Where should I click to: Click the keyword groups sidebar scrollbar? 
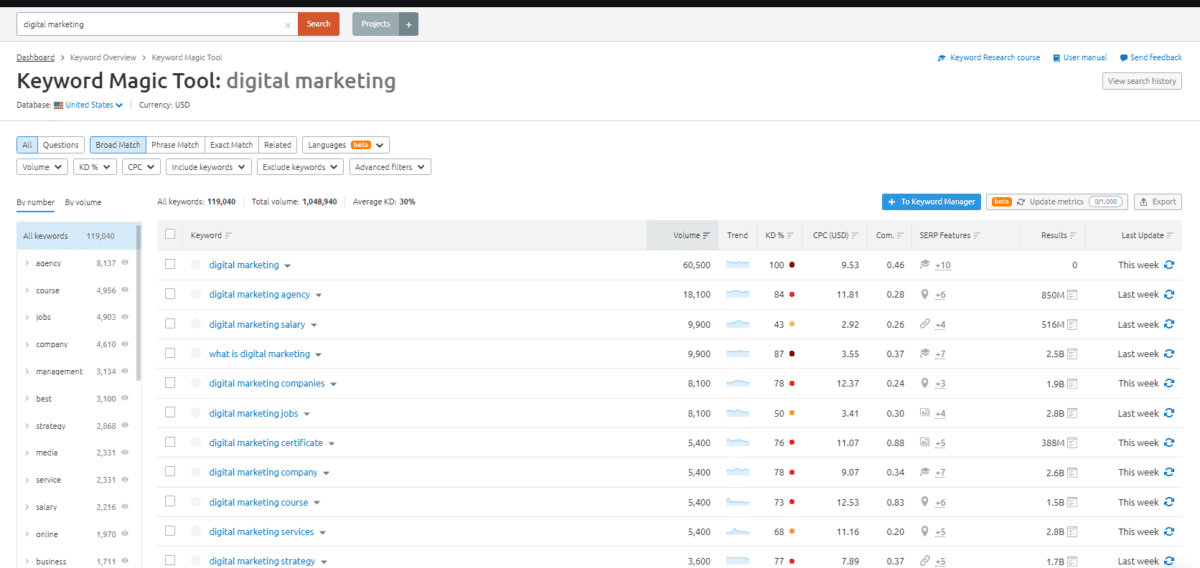pyautogui.click(x=139, y=302)
